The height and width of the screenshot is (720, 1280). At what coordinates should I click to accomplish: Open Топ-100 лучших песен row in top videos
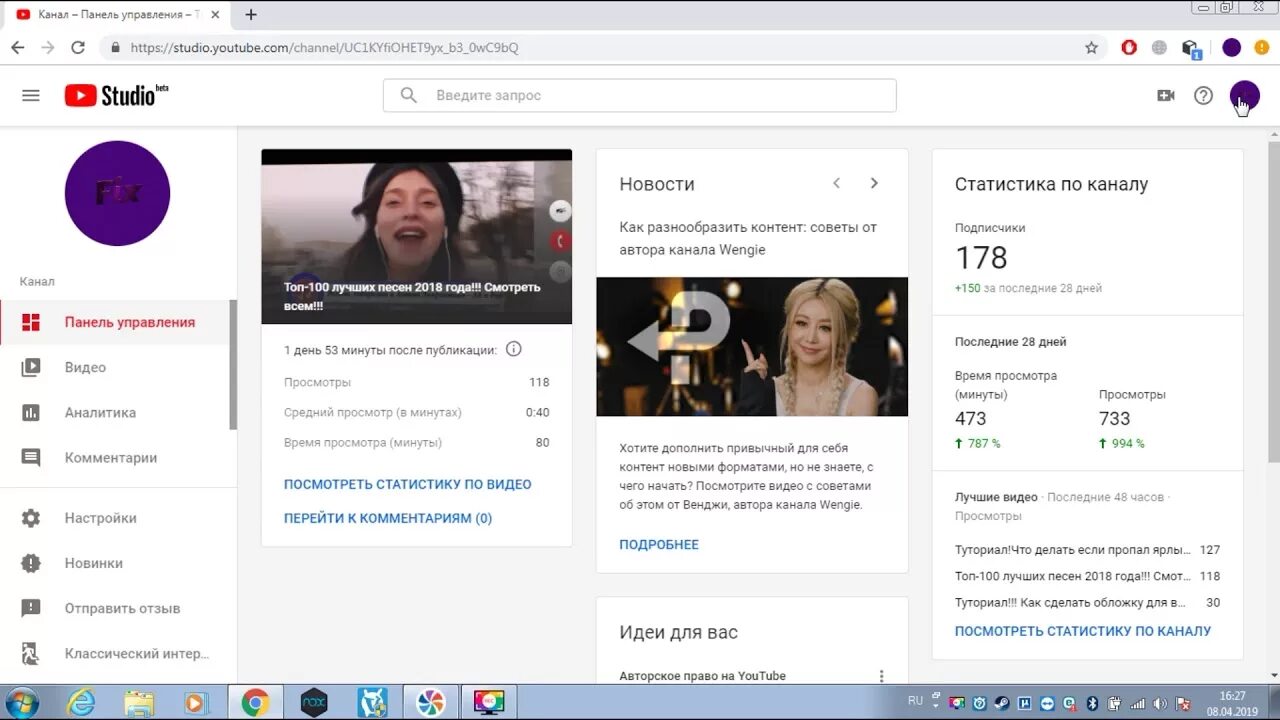point(1087,576)
